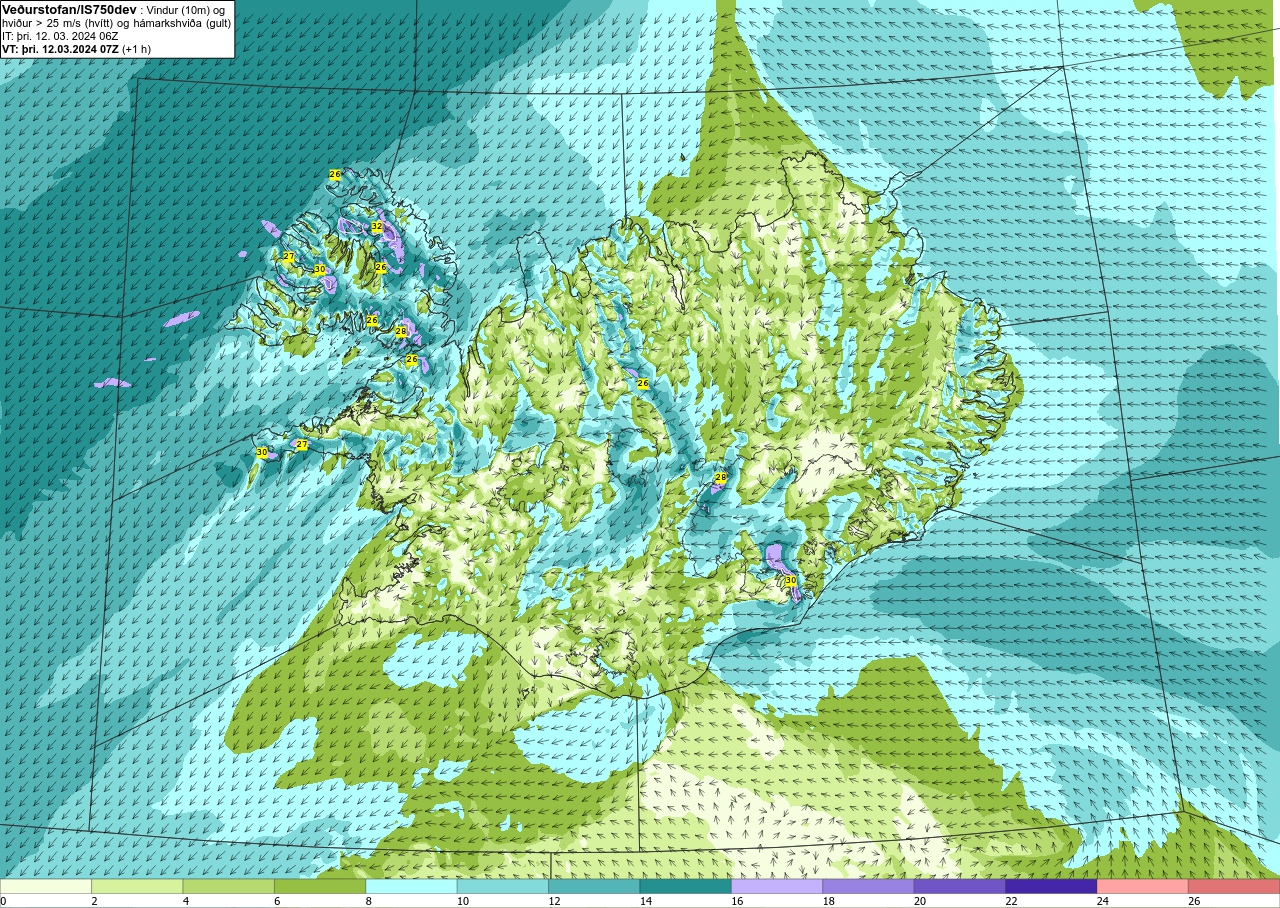Pick the 12–14 m/s teal legend swatch
1280x908 pixels.
[x=594, y=886]
